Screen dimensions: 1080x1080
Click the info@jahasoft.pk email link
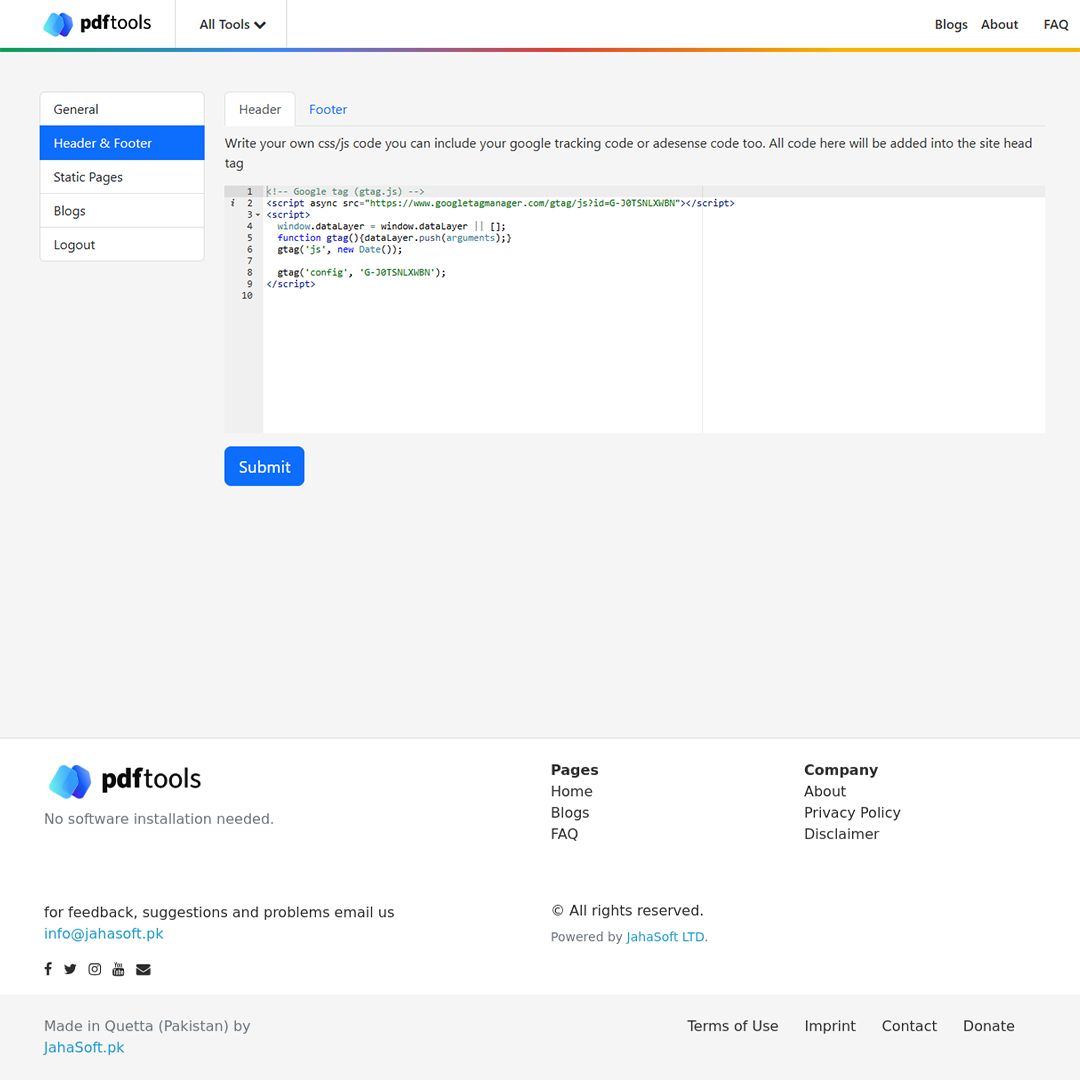103,933
